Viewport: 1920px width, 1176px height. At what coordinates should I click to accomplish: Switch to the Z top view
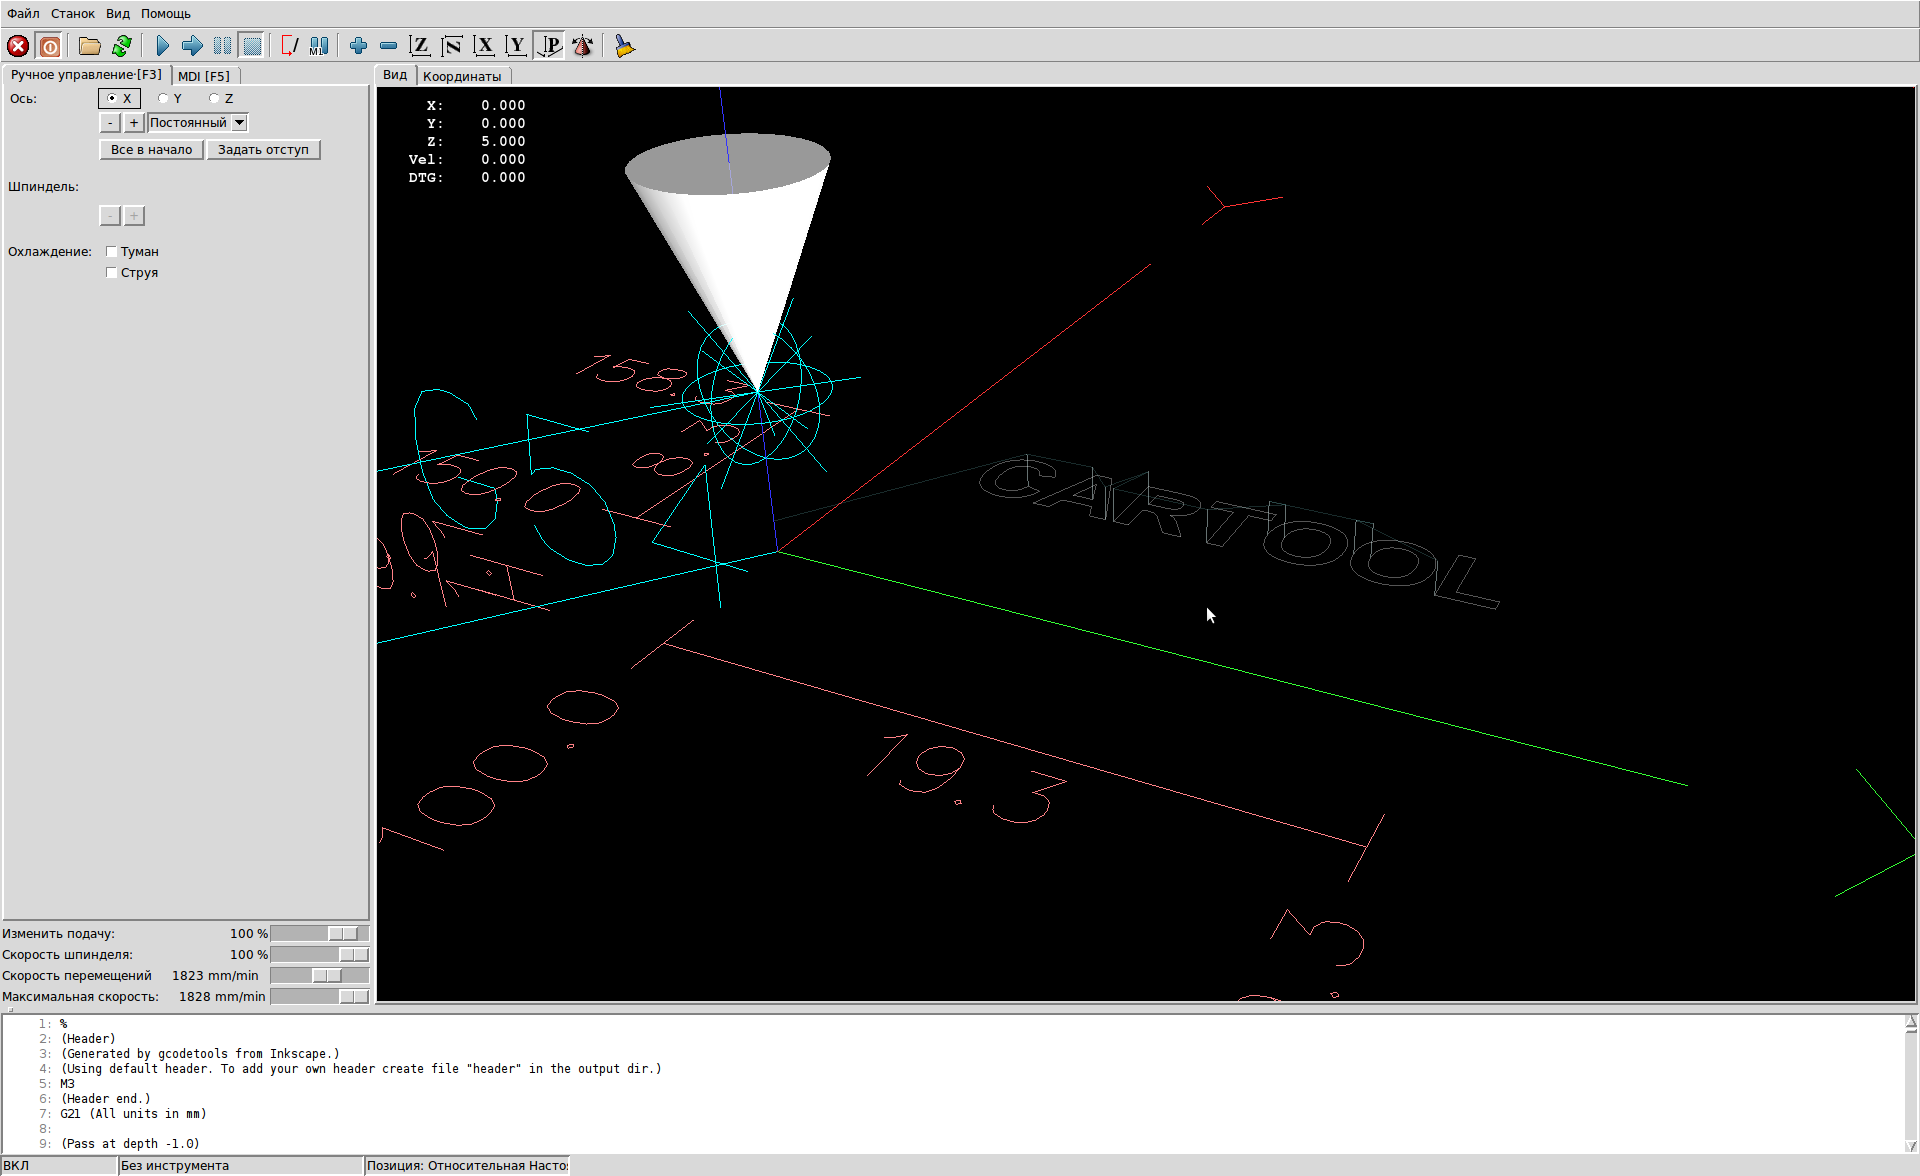coord(420,46)
